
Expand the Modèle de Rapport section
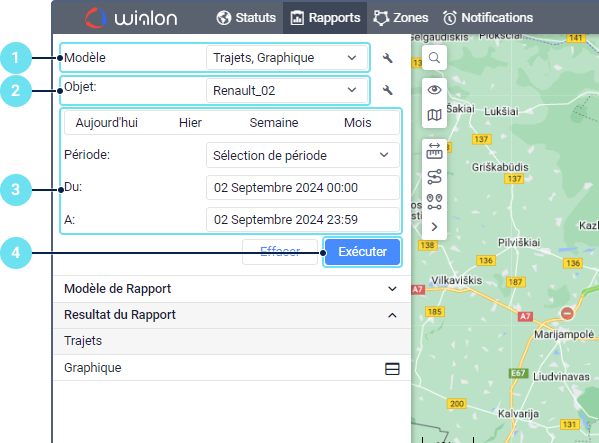[232, 289]
